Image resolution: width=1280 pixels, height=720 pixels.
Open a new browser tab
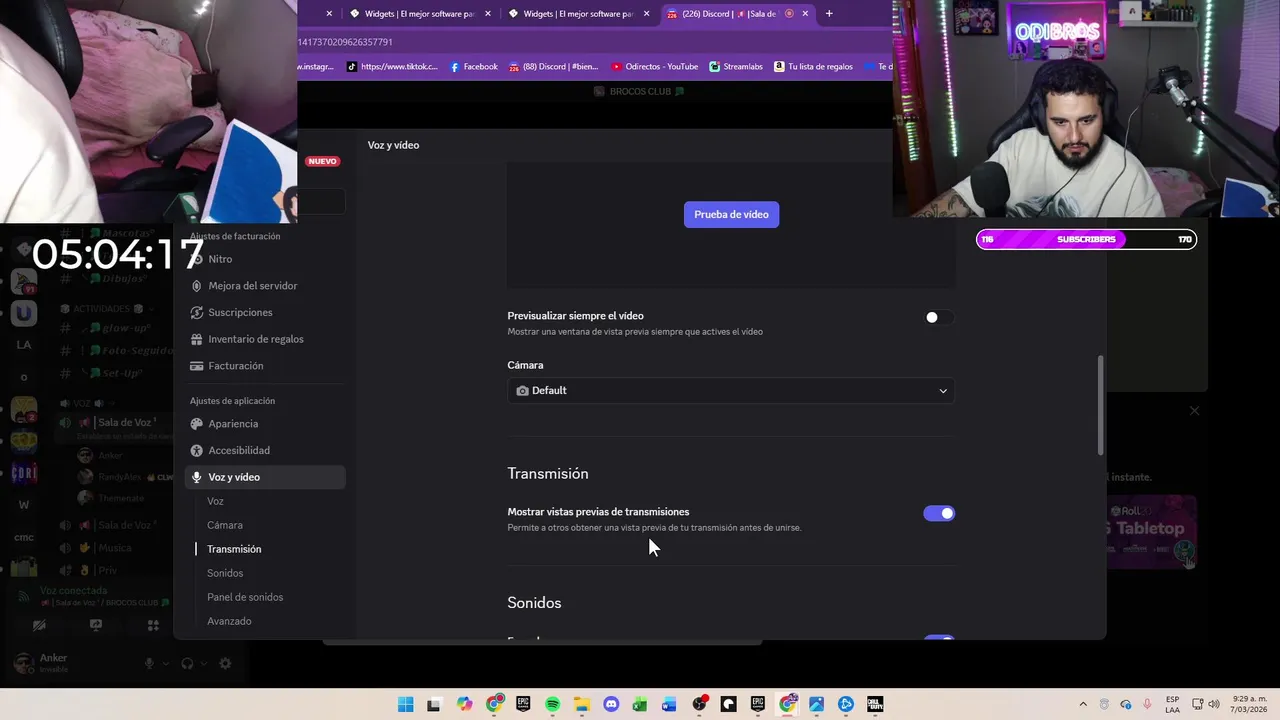829,14
